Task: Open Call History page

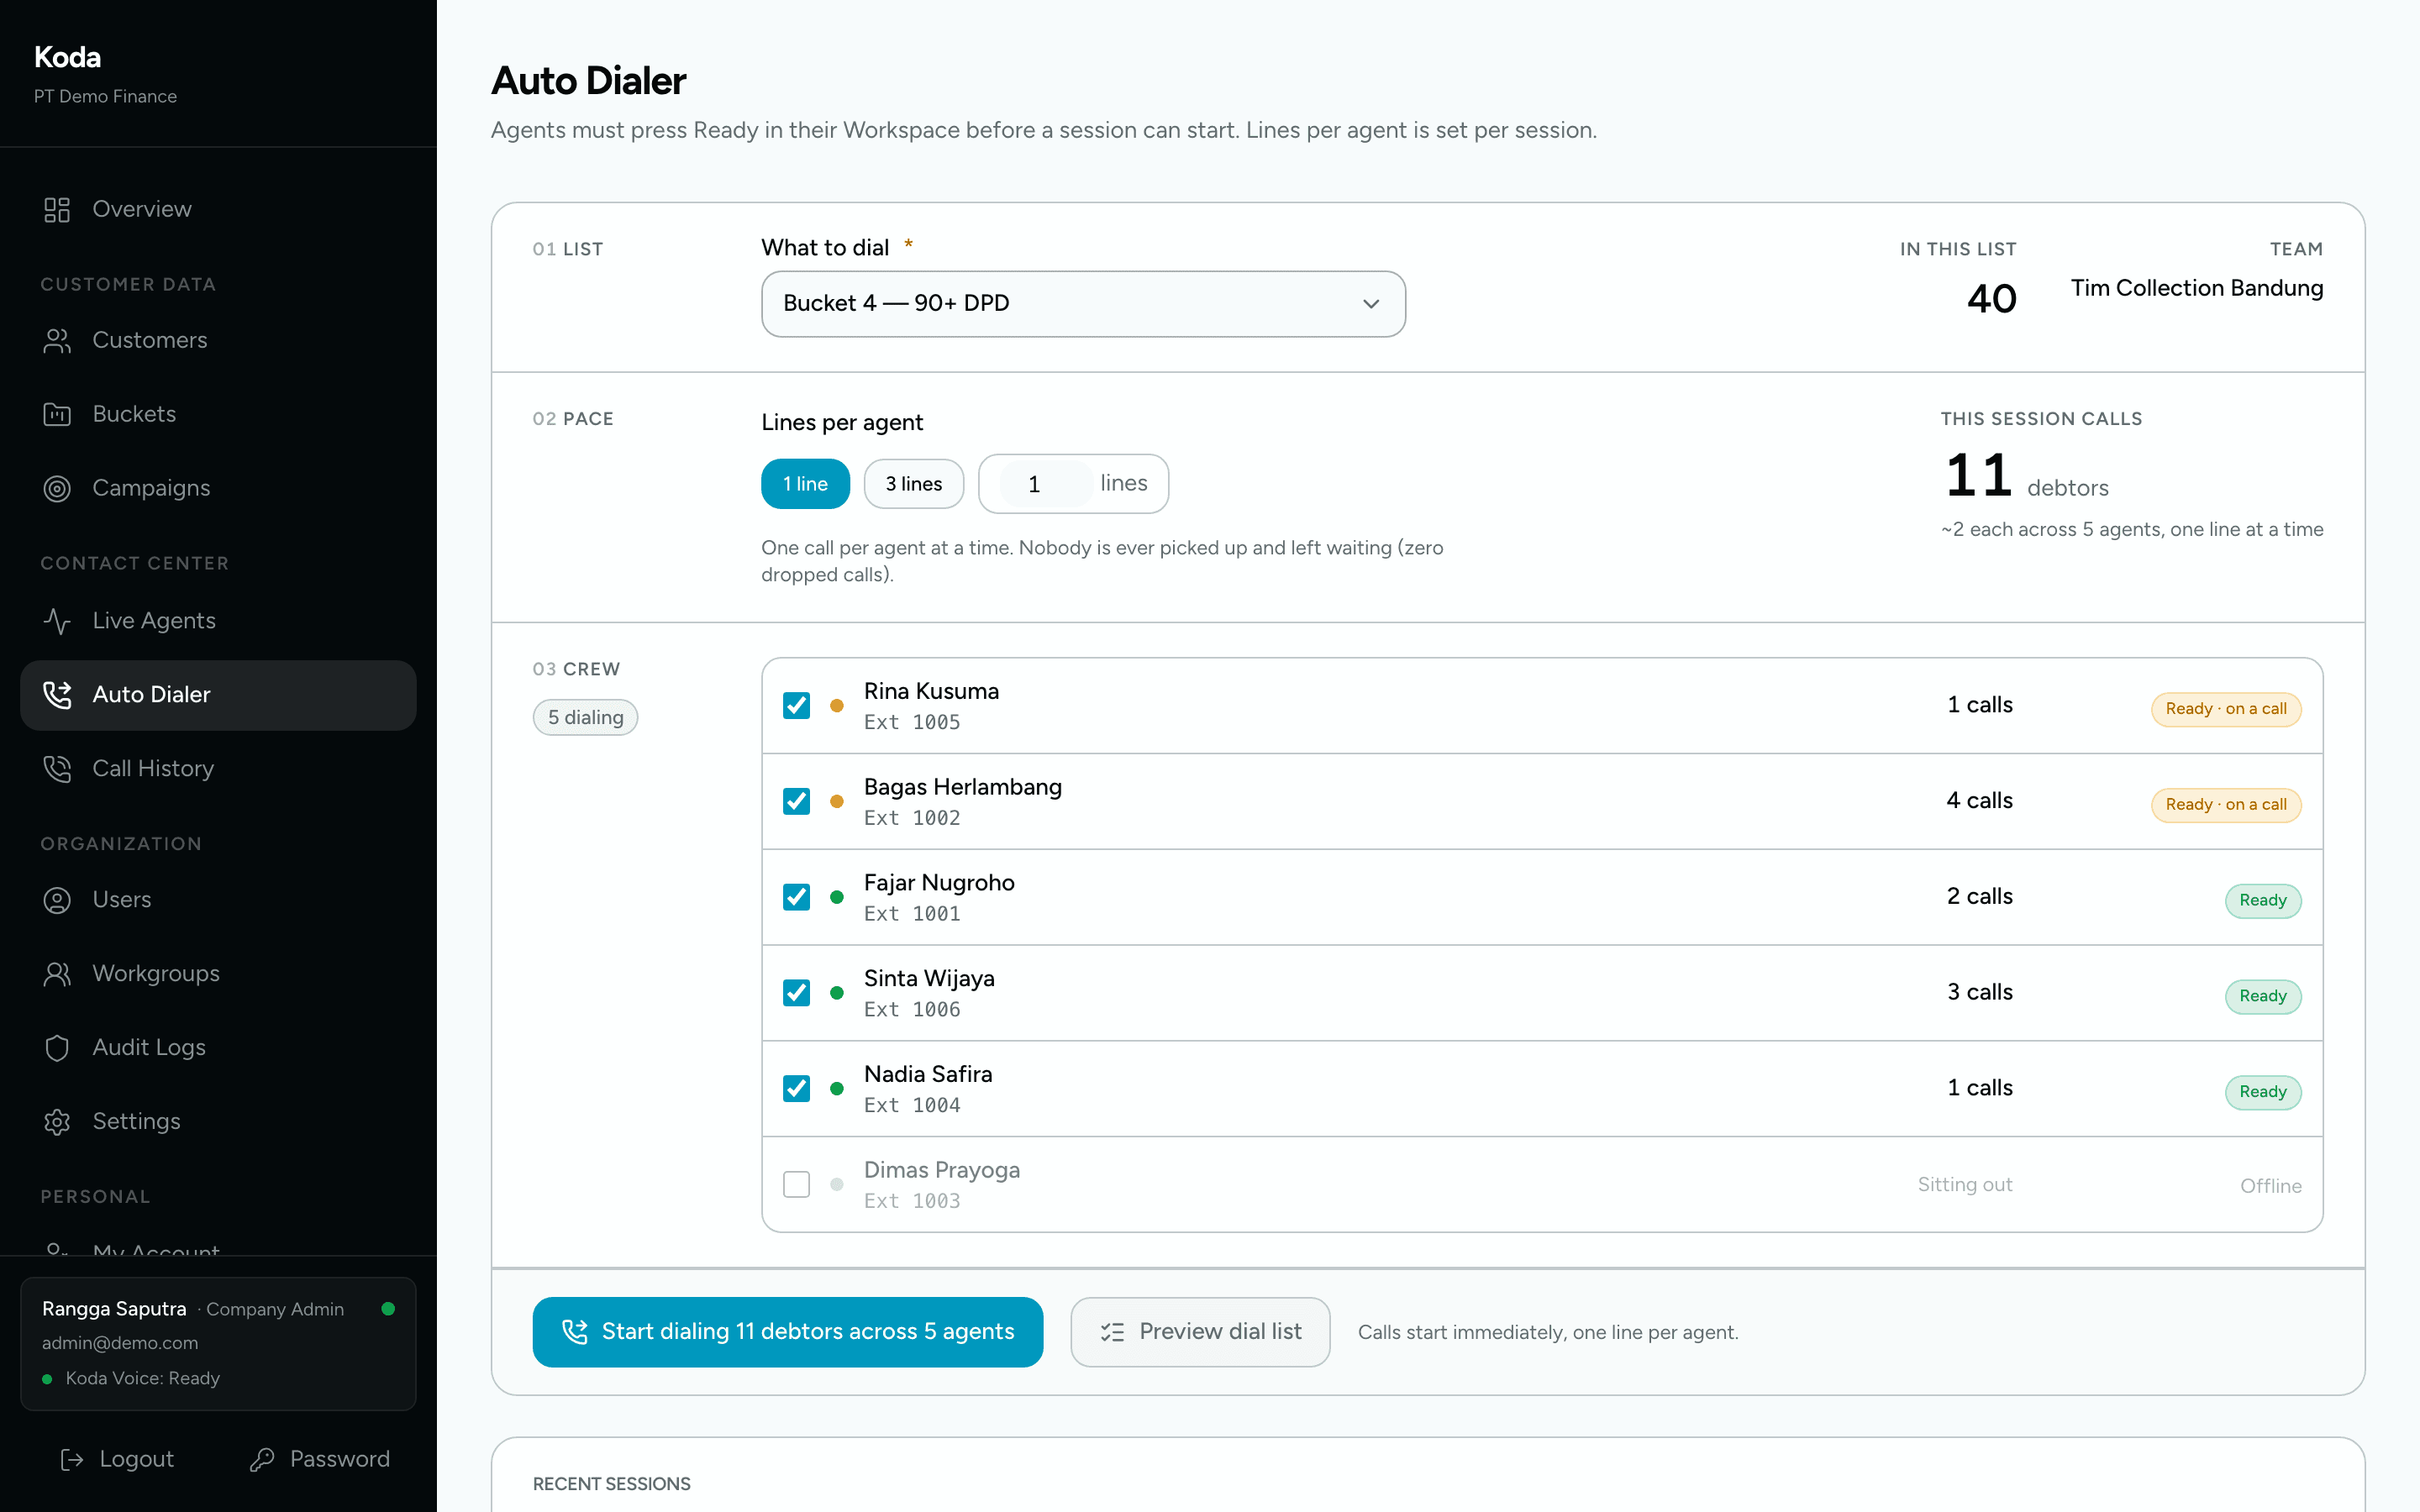Action: click(218, 769)
